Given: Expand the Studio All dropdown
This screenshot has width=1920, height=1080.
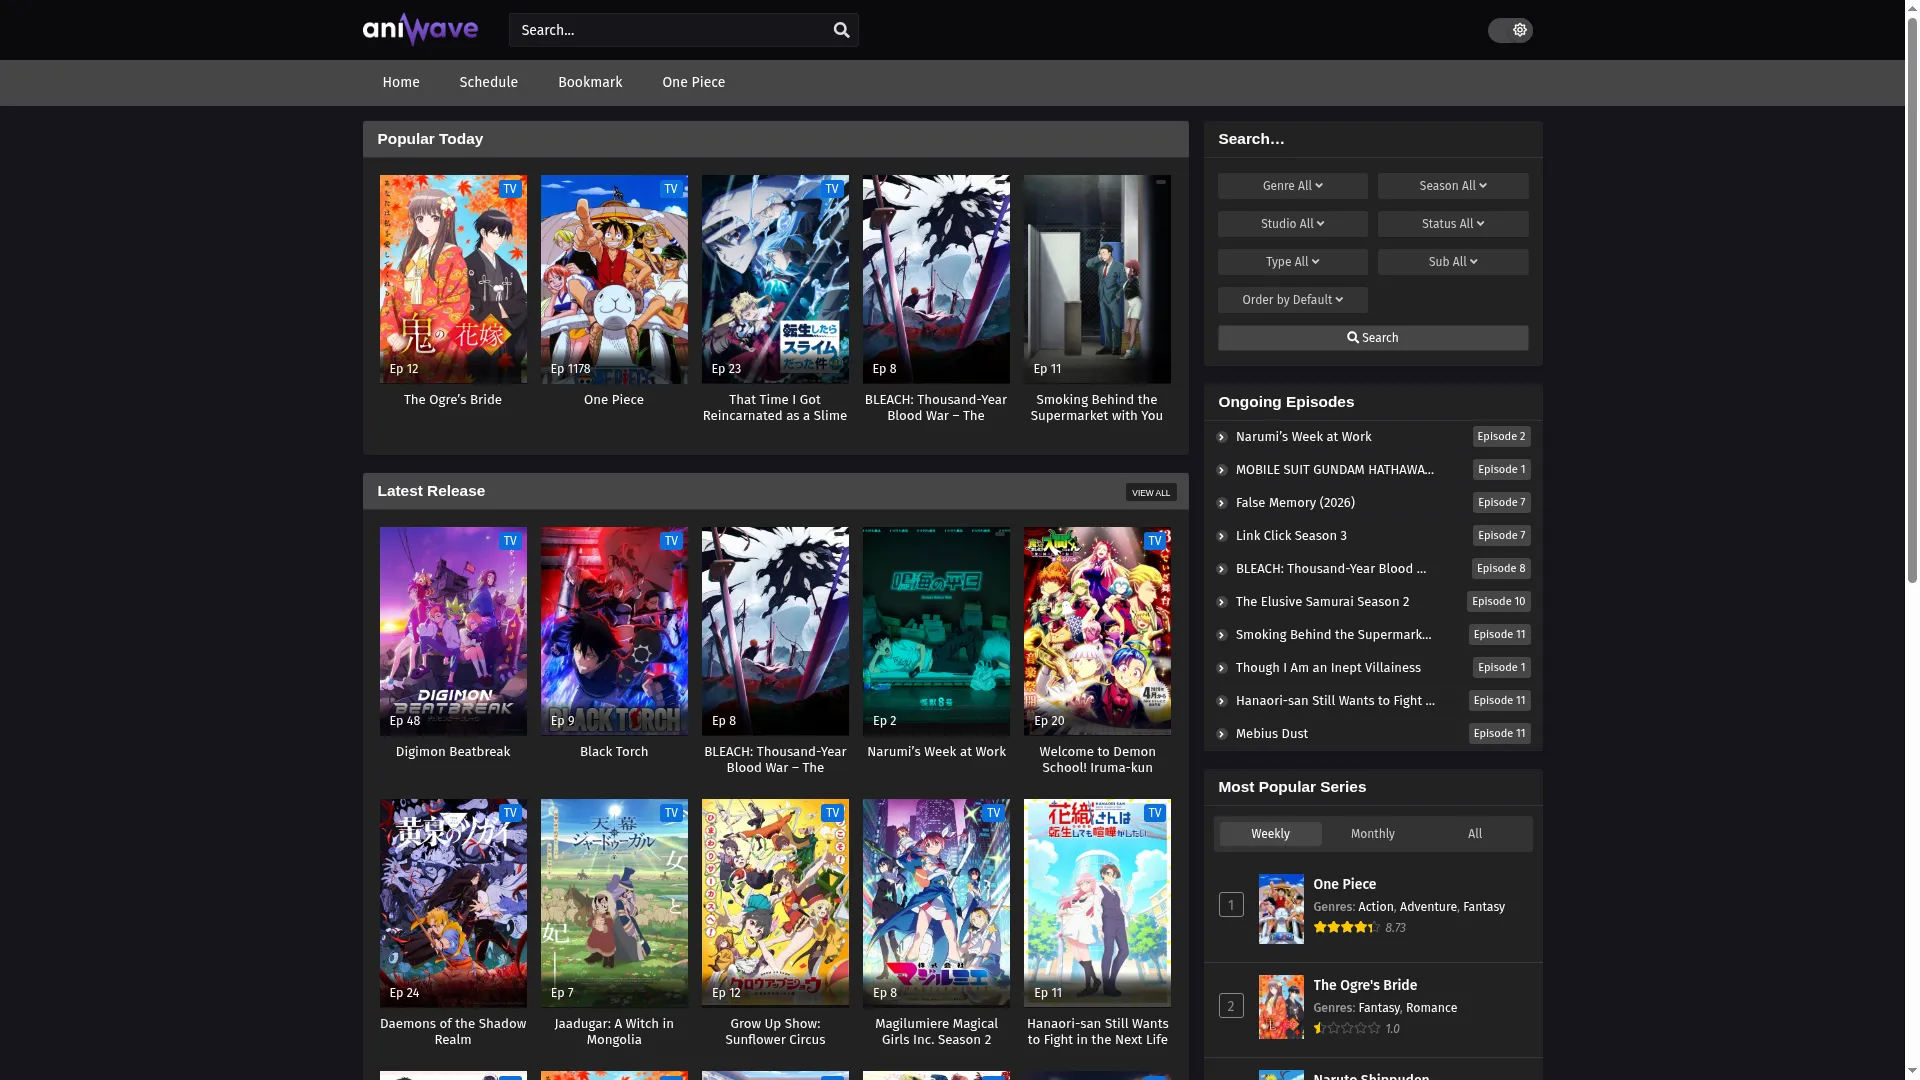Looking at the screenshot, I should coord(1293,224).
